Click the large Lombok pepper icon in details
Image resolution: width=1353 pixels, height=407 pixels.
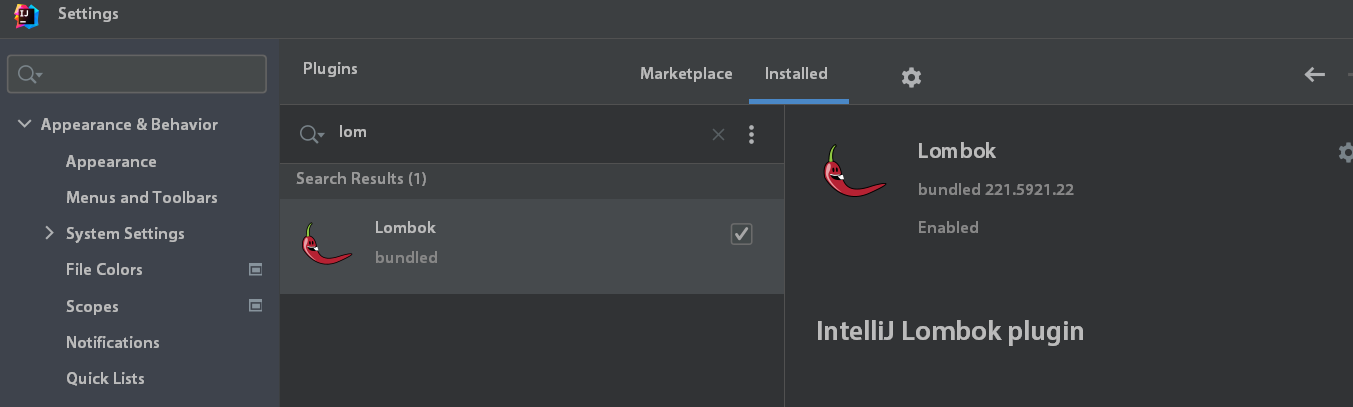(854, 171)
